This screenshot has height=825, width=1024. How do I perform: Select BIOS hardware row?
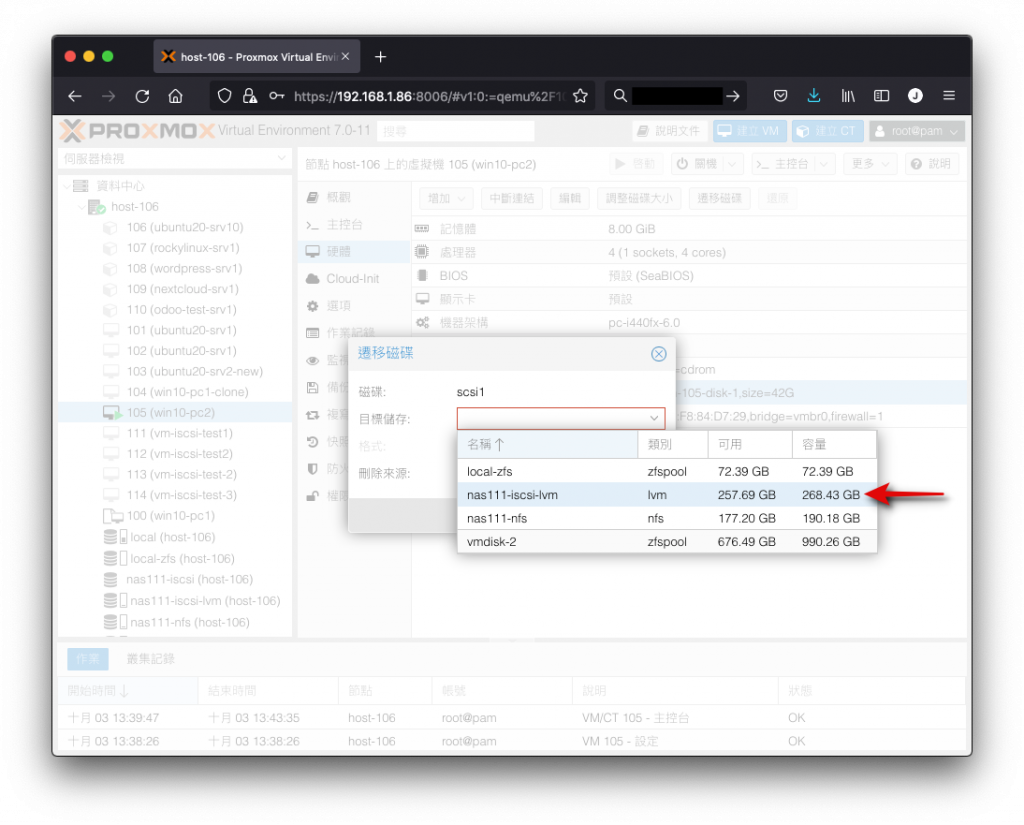coord(689,276)
